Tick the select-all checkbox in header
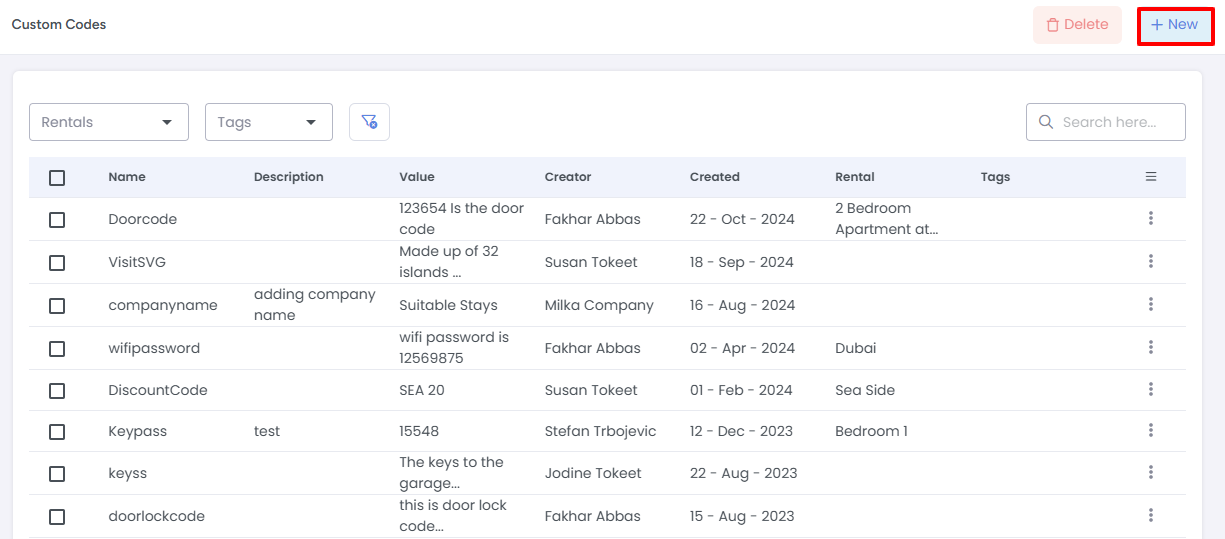 point(57,177)
